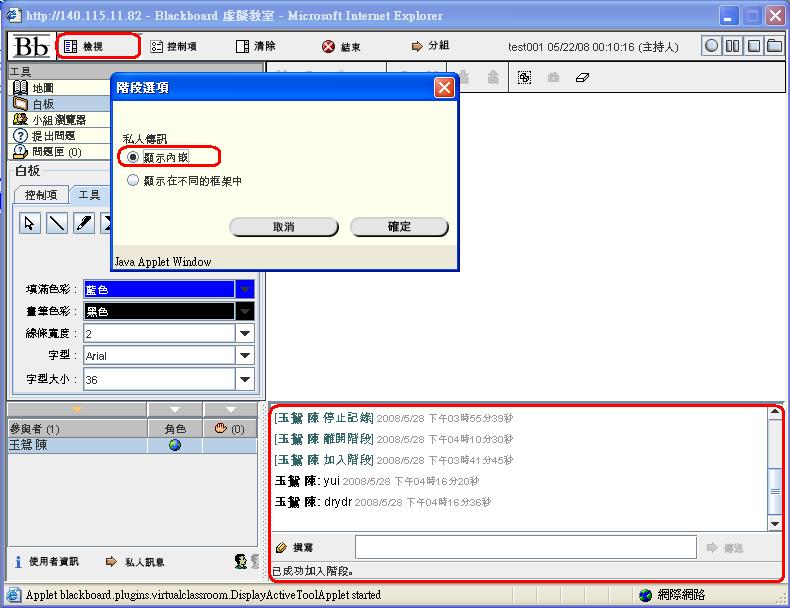Open the 檢視 menu

[97, 46]
